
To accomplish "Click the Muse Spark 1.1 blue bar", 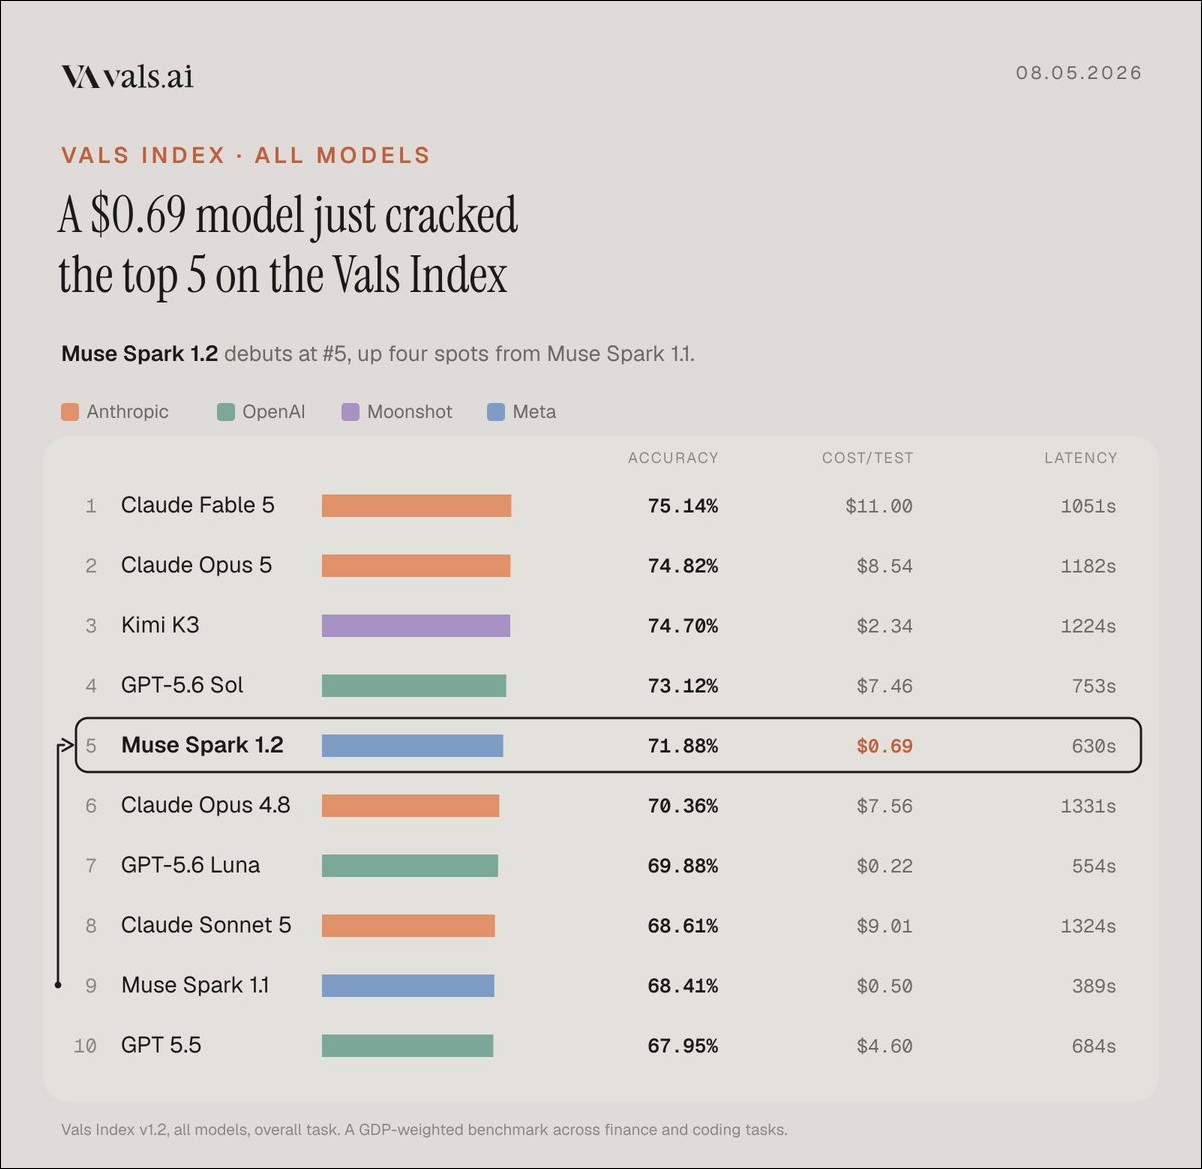I will [x=408, y=986].
